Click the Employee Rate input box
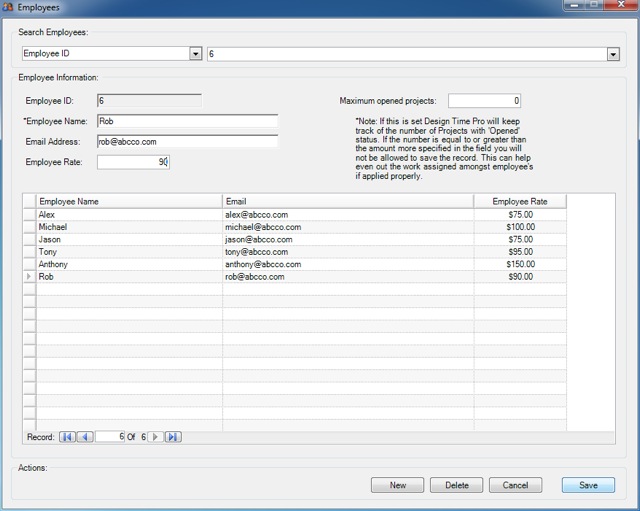Screen dimensions: 640x511 tap(133, 162)
